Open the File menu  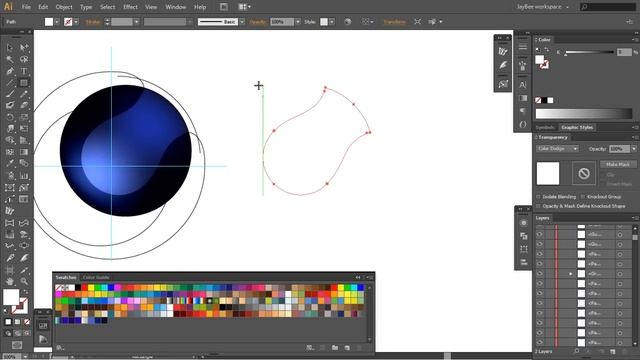coord(26,7)
